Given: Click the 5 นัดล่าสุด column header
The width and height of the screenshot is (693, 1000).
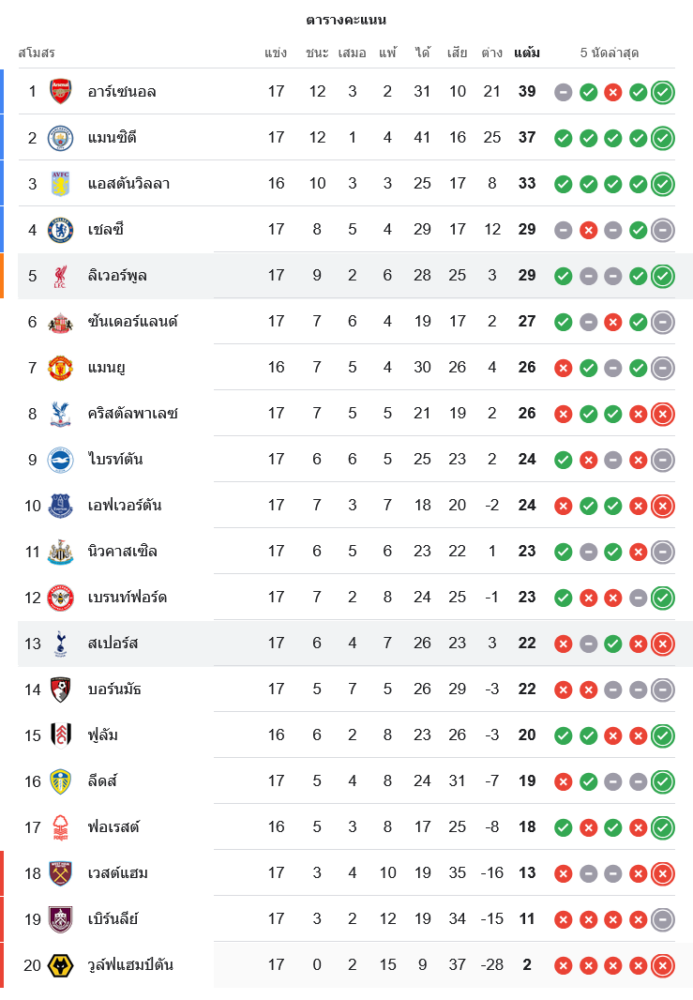Looking at the screenshot, I should (609, 53).
